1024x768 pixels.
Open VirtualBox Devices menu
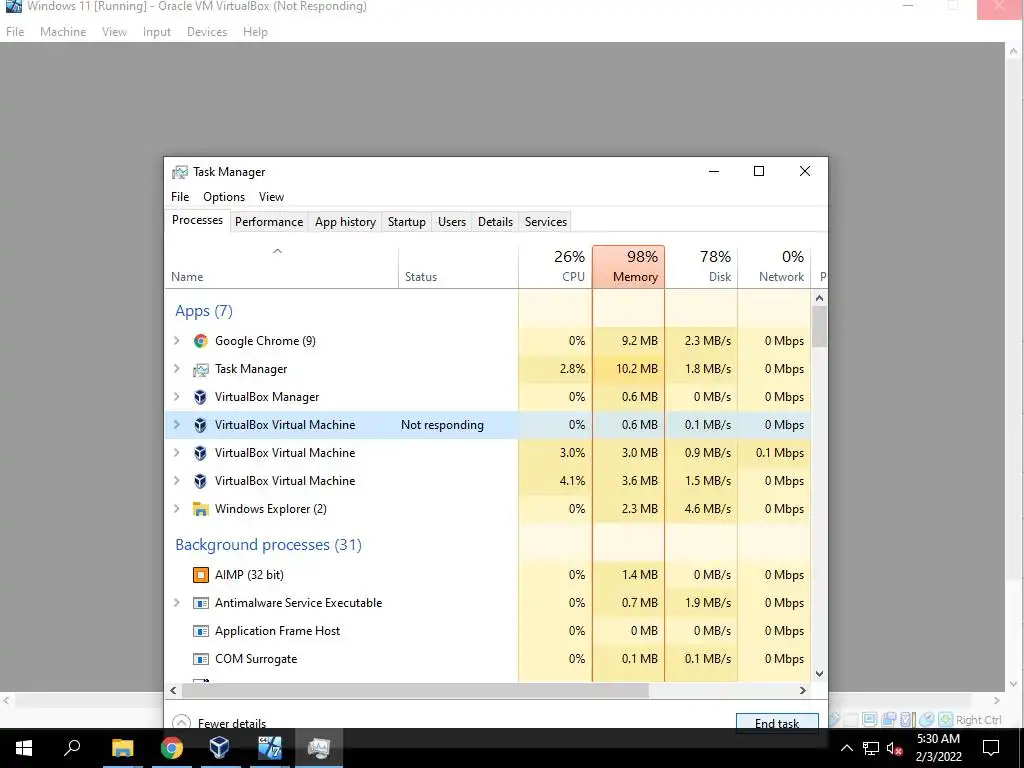click(x=207, y=32)
